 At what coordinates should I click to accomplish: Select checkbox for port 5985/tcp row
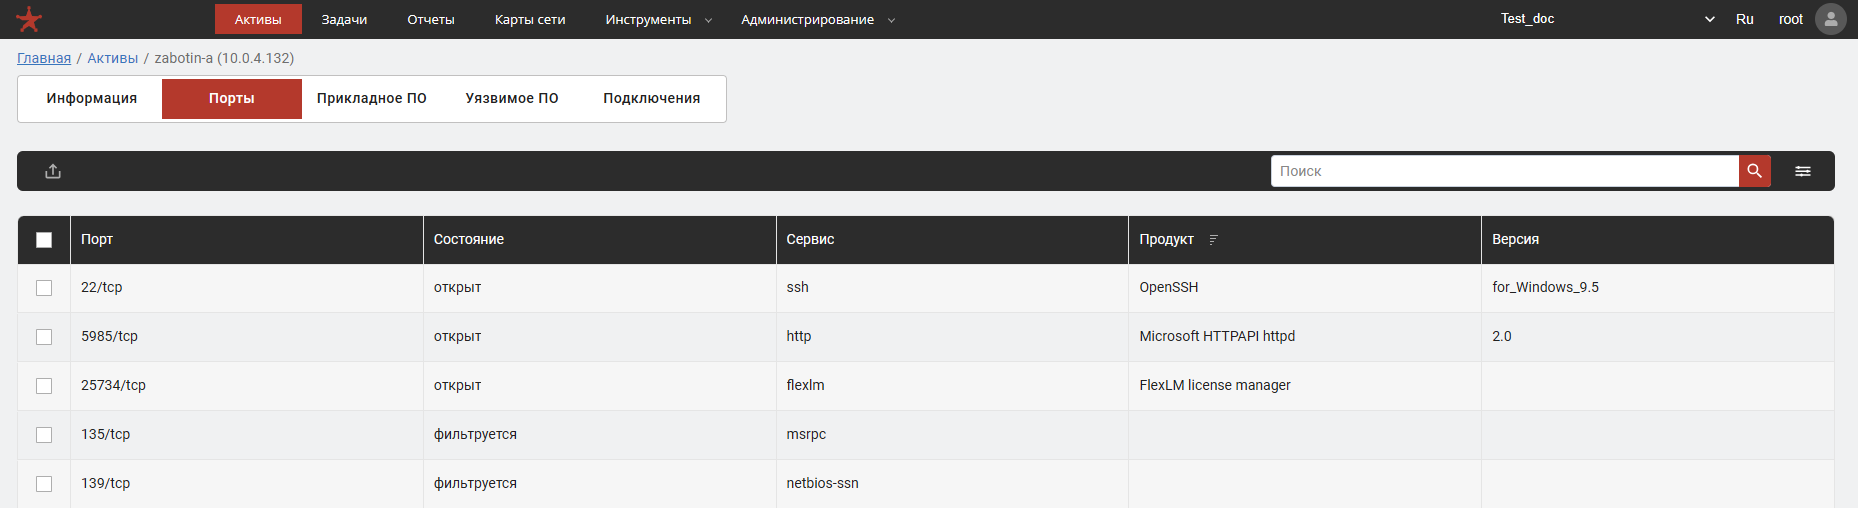tap(44, 337)
